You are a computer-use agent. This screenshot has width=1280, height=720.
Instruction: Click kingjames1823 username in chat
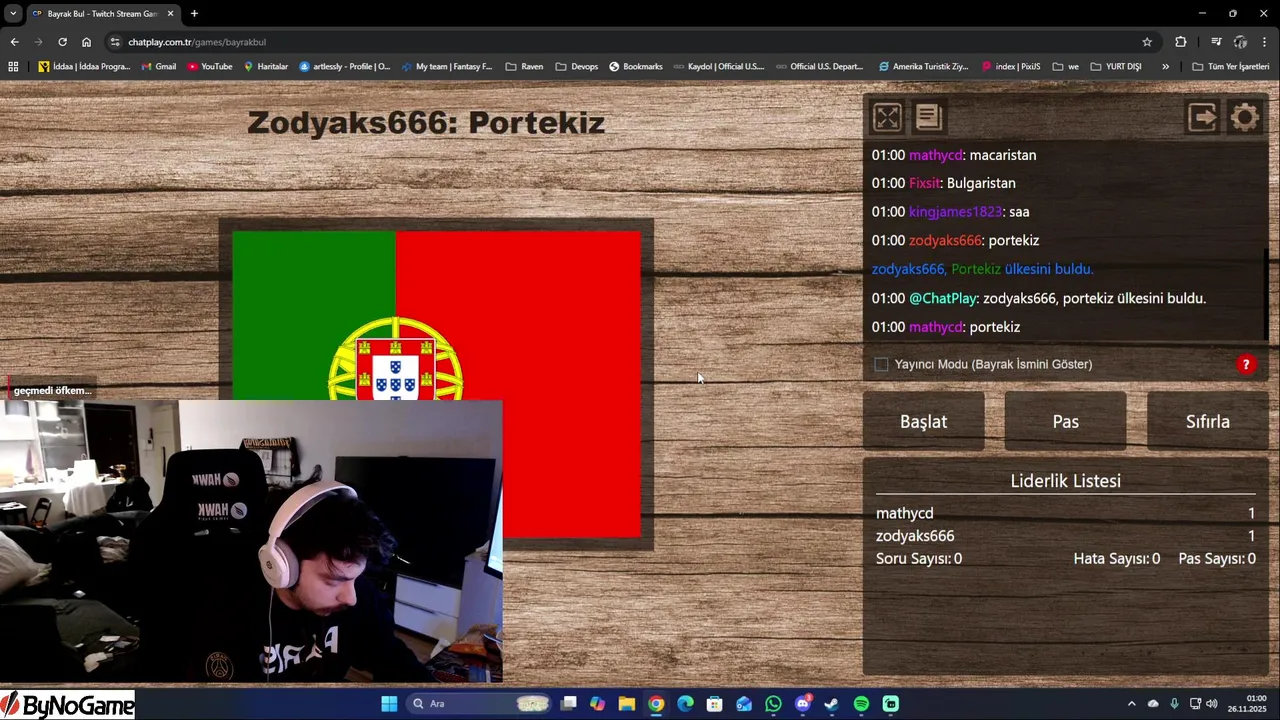(954, 212)
